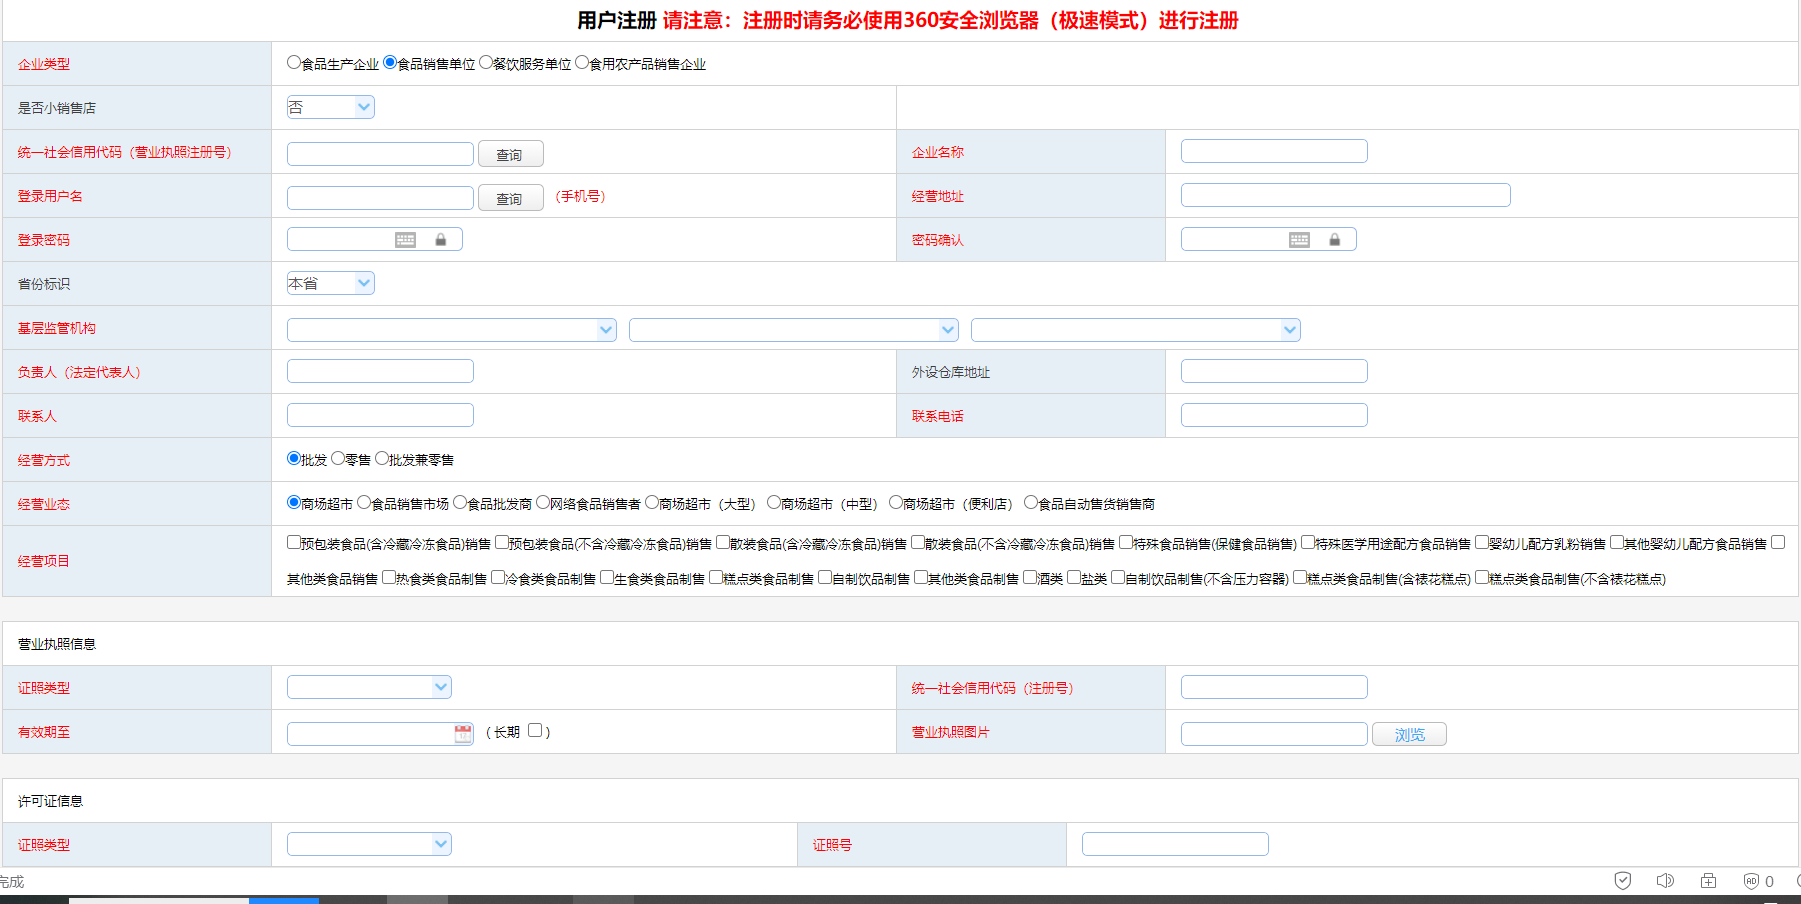Click the speaker sound icon in status bar
Viewport: 1801px width, 904px height.
1665,880
